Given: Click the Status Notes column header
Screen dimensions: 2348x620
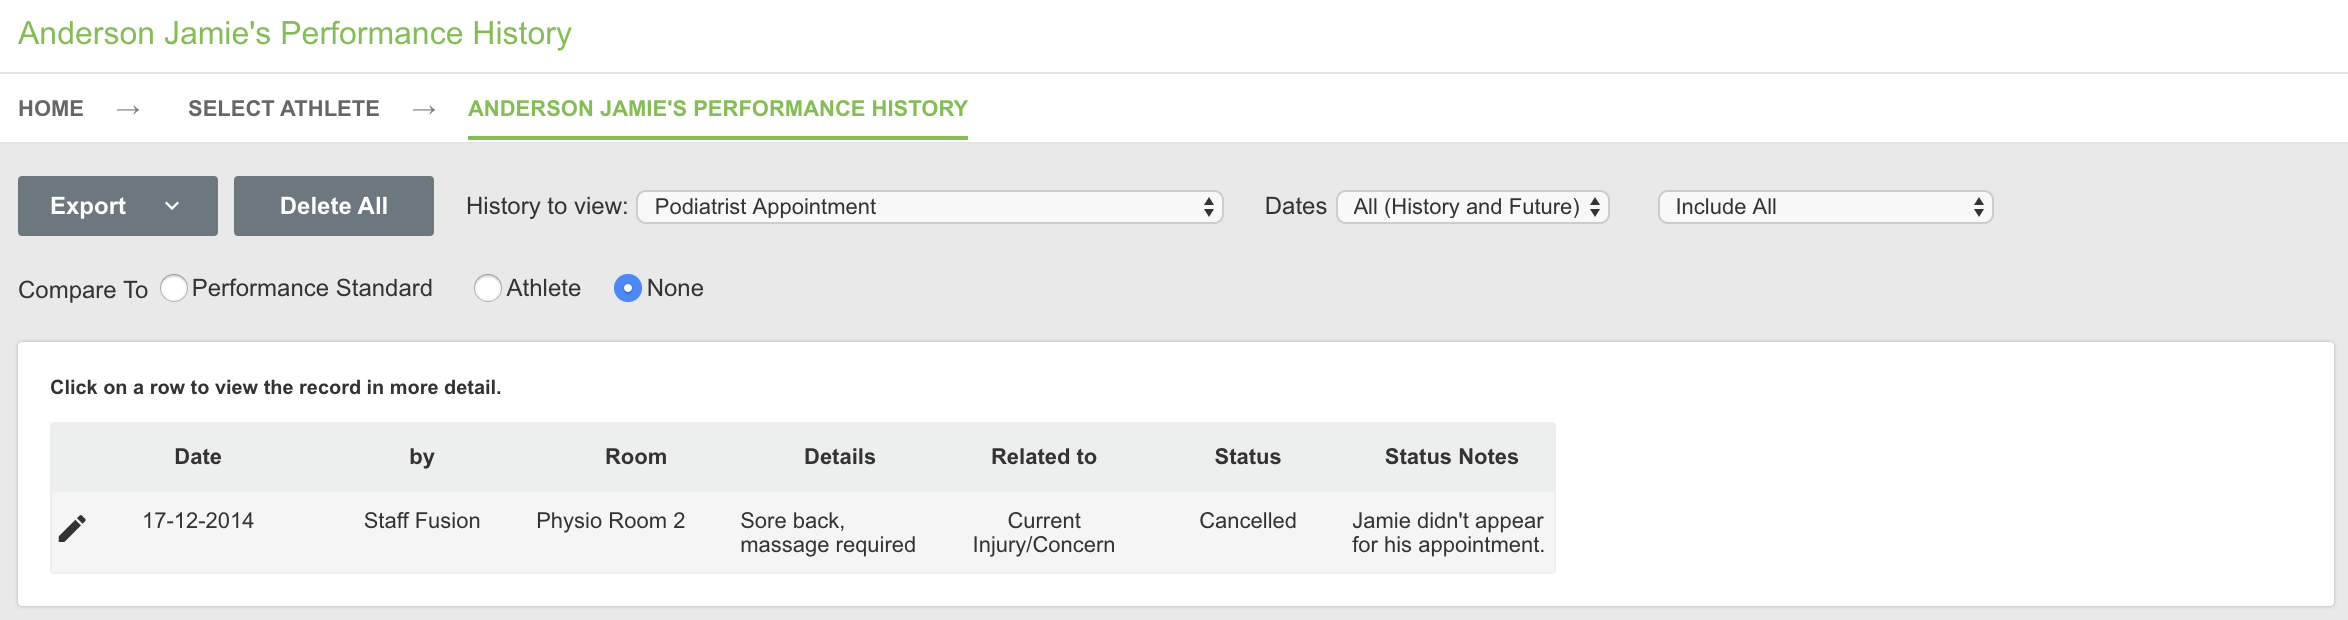Looking at the screenshot, I should [x=1451, y=457].
